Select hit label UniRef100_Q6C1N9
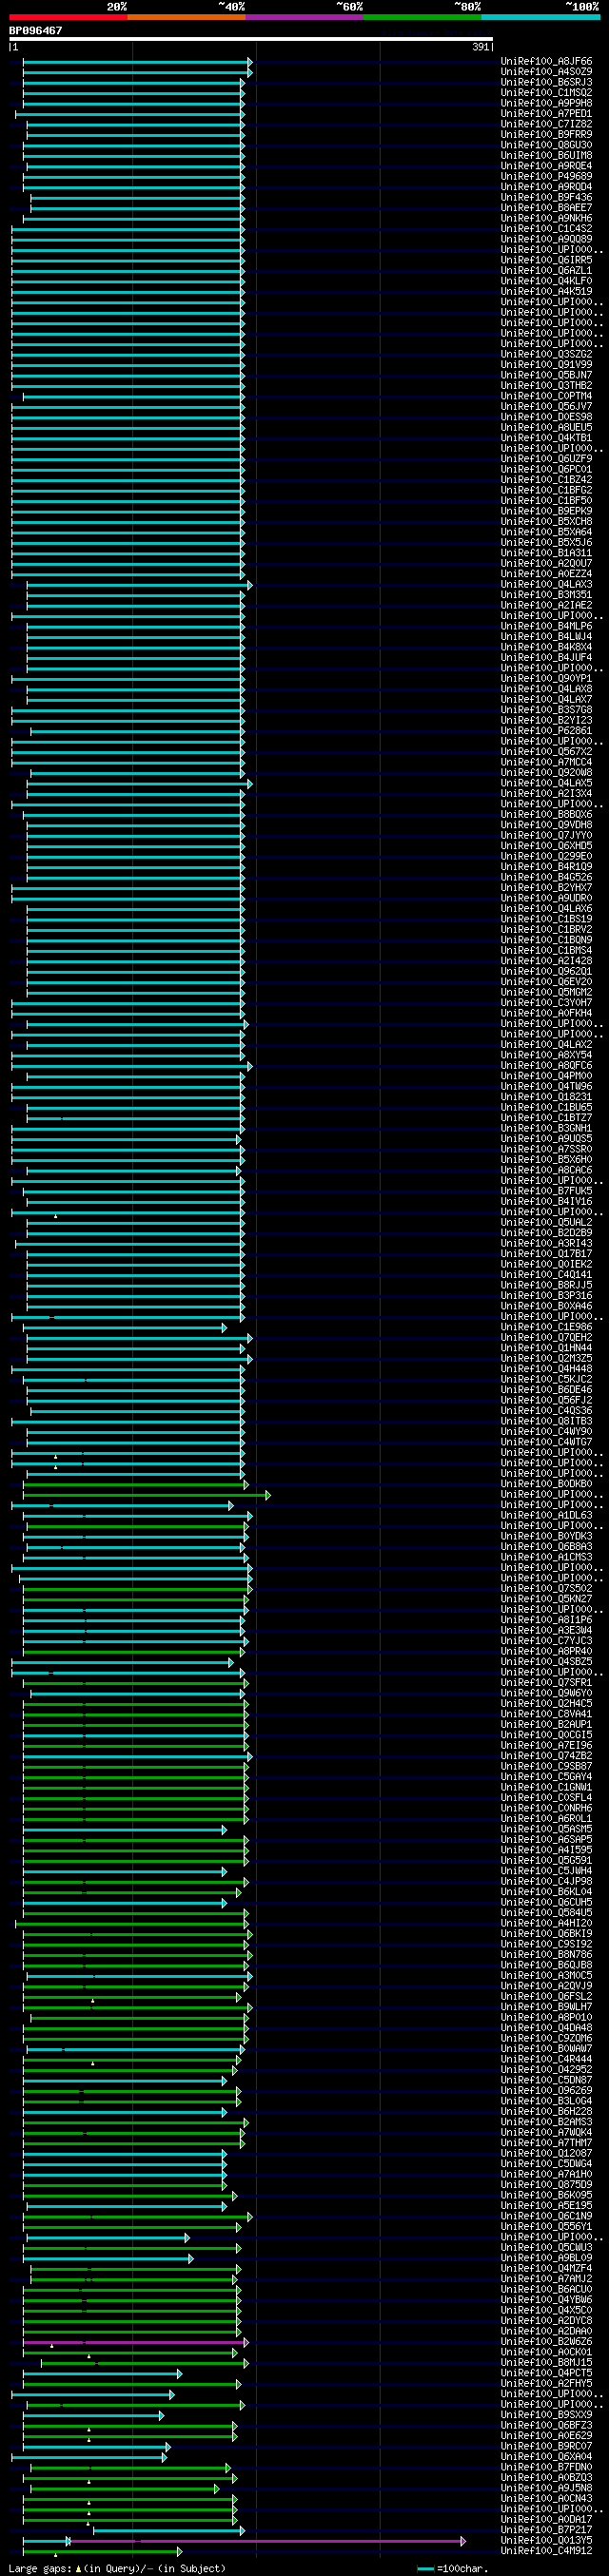This screenshot has width=609, height=2576. click(x=546, y=2216)
